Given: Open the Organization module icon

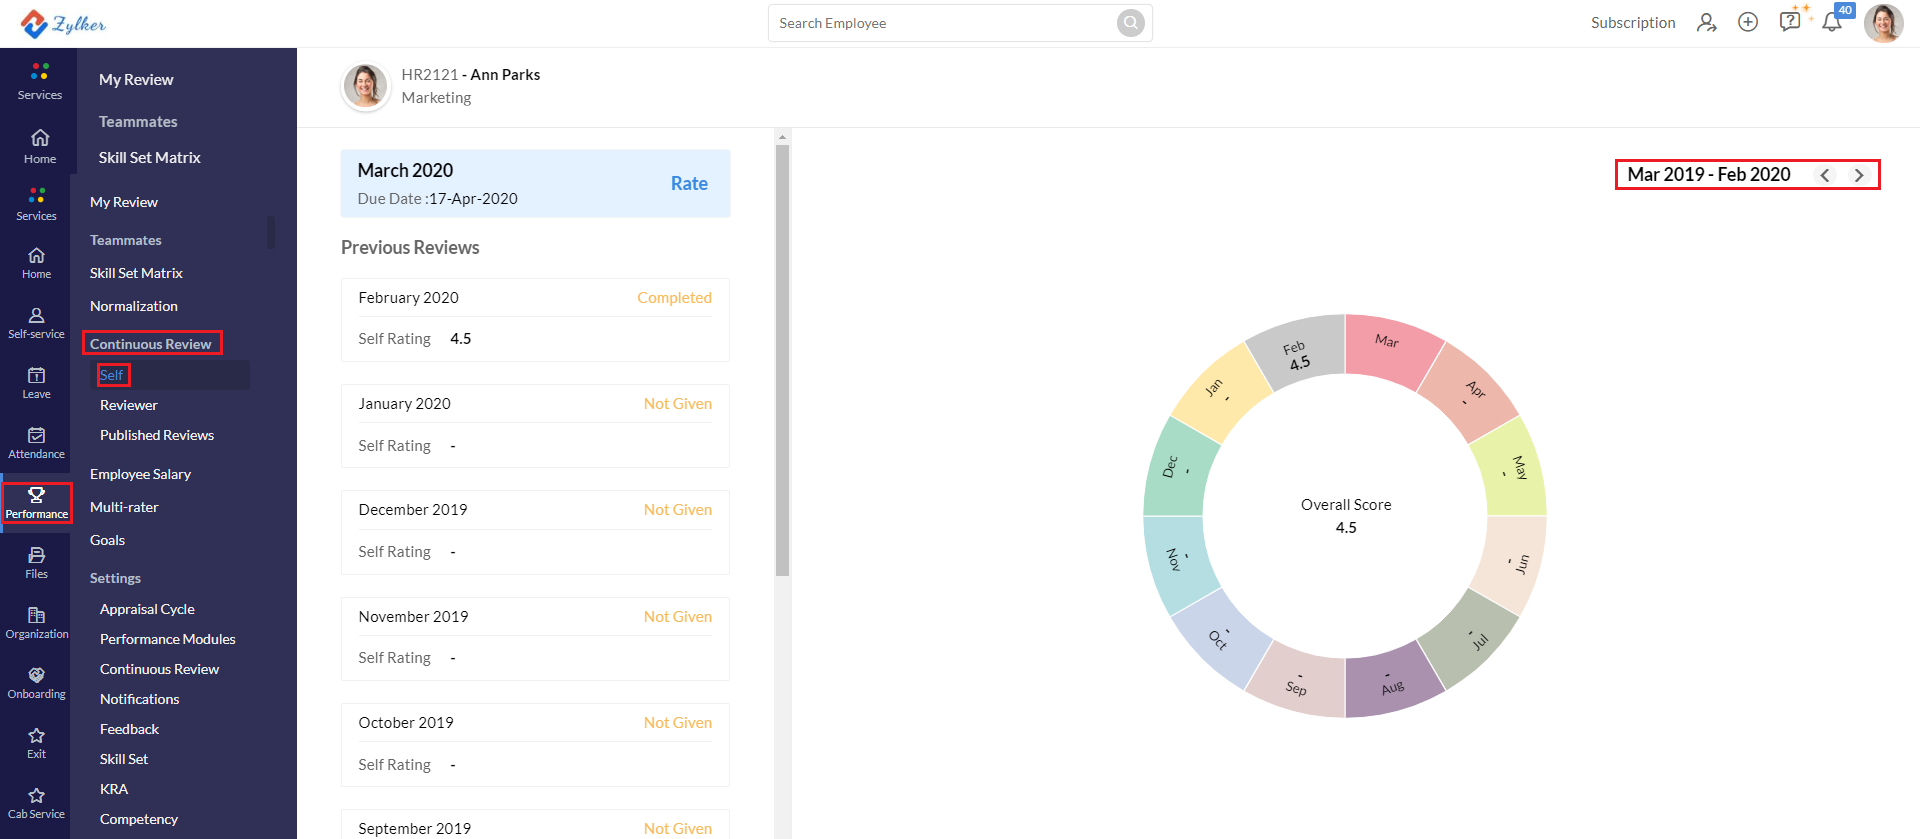Looking at the screenshot, I should coord(36,623).
